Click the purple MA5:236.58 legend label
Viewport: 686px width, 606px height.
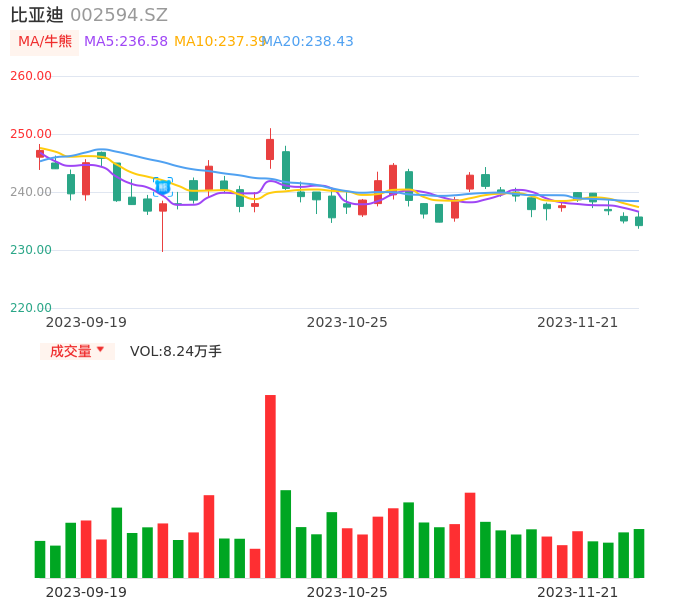125,42
